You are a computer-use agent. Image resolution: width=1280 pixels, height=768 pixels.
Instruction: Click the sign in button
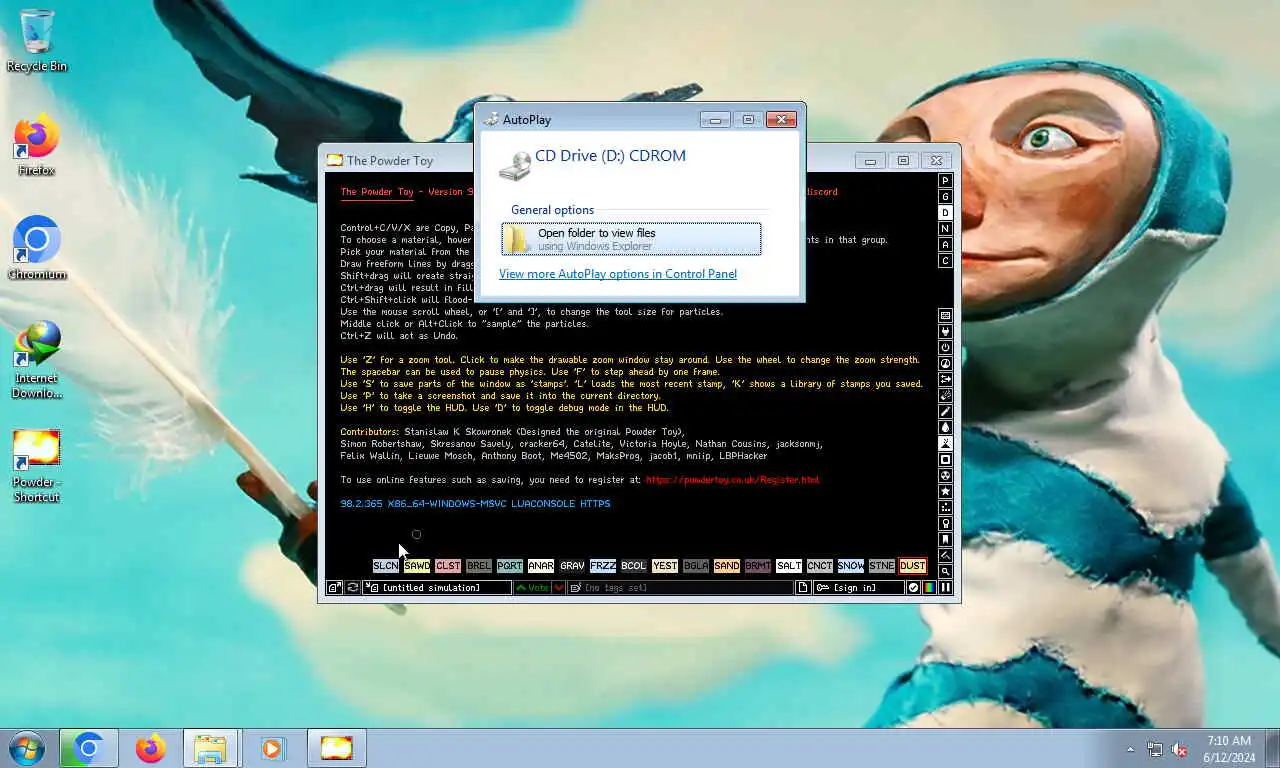coord(859,588)
